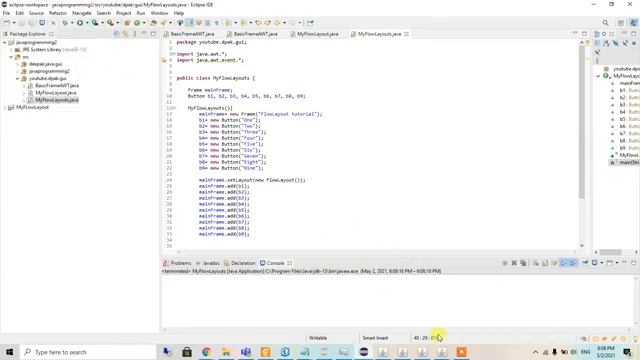640x360 pixels.
Task: Click the Save toolbar icon
Action: [x=22, y=23]
